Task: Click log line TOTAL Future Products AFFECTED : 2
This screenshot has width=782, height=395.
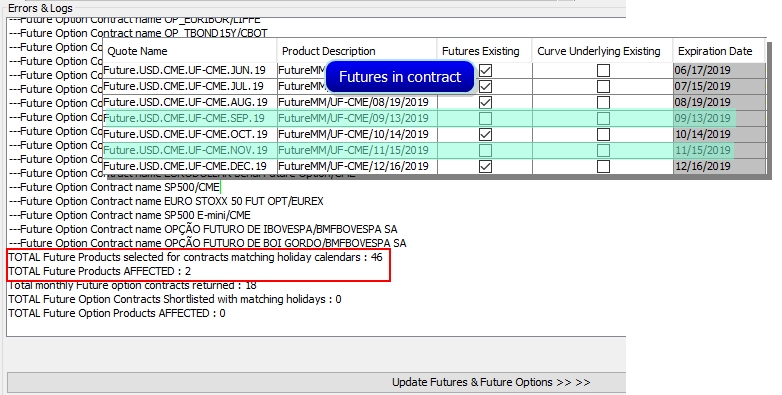Action: [100, 271]
